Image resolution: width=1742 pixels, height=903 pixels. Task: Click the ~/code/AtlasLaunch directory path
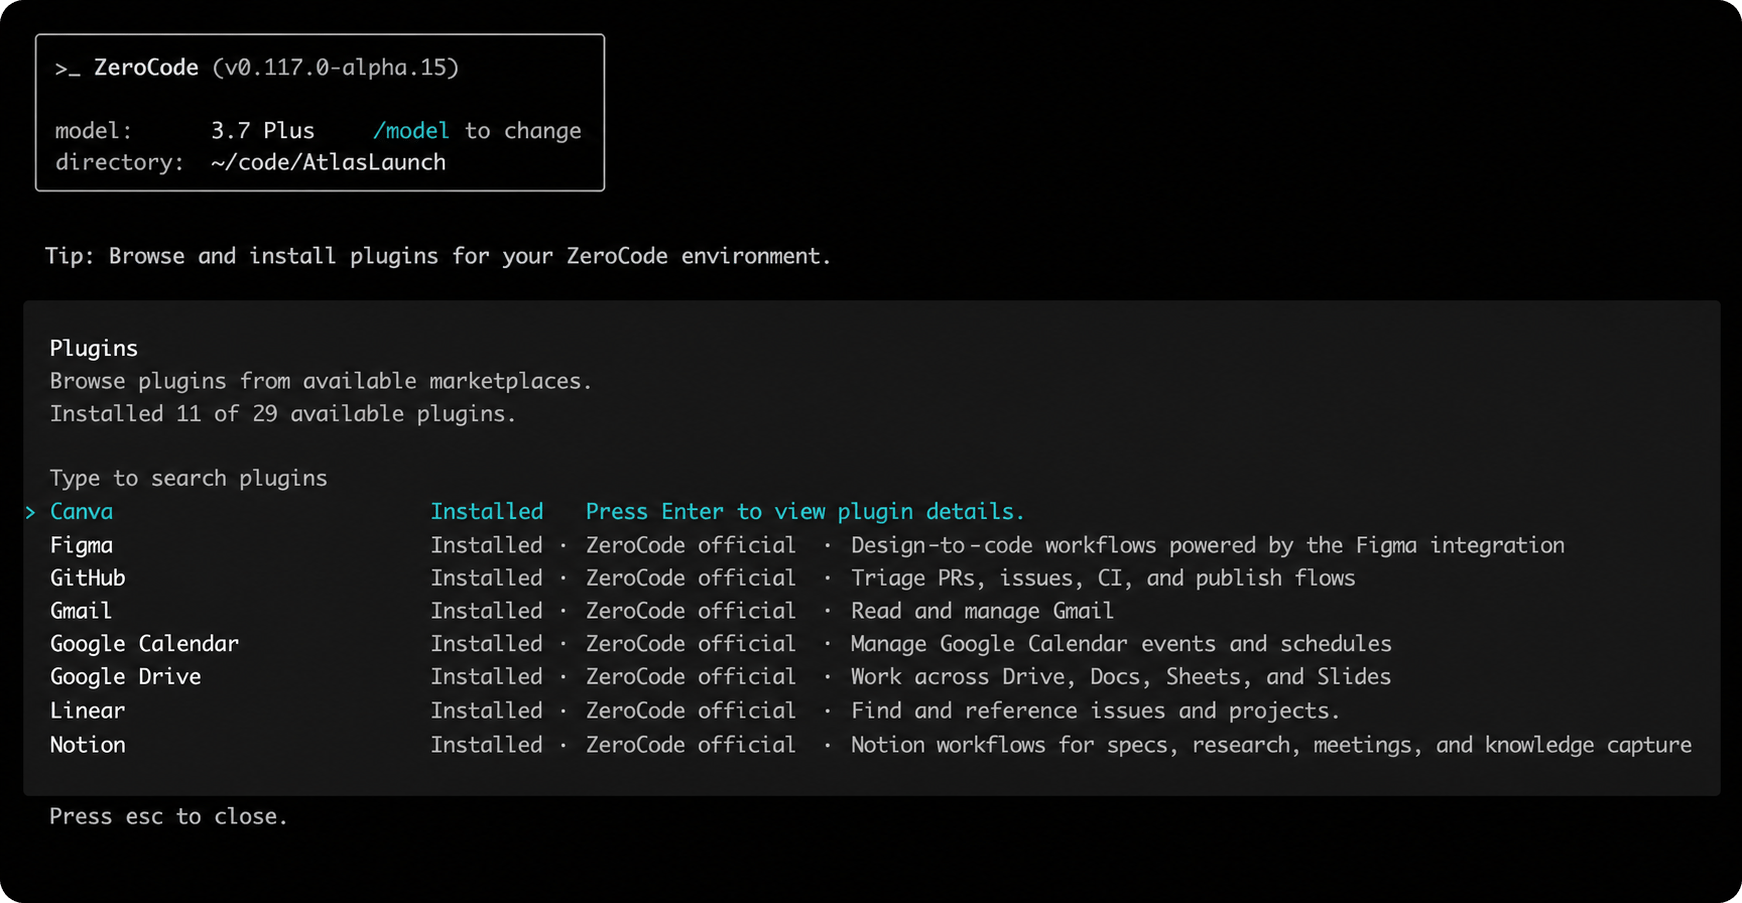(328, 163)
